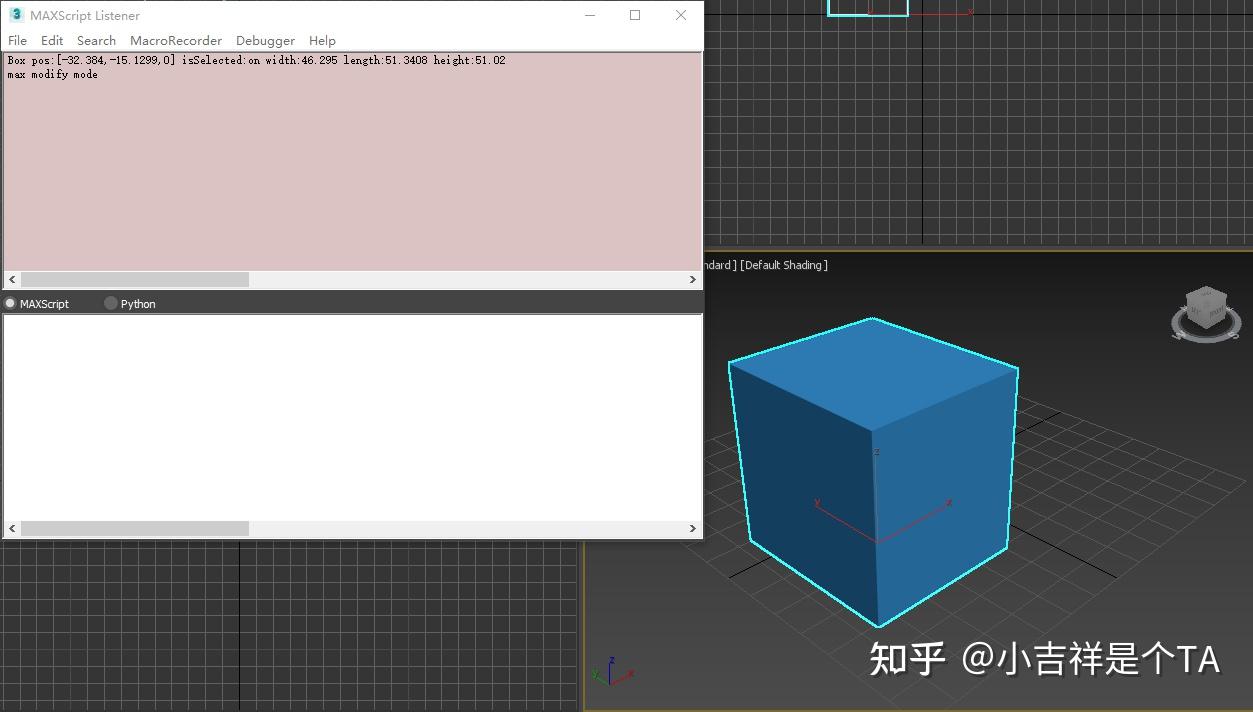Click the left scroll arrow of the input pane

[x=10, y=528]
